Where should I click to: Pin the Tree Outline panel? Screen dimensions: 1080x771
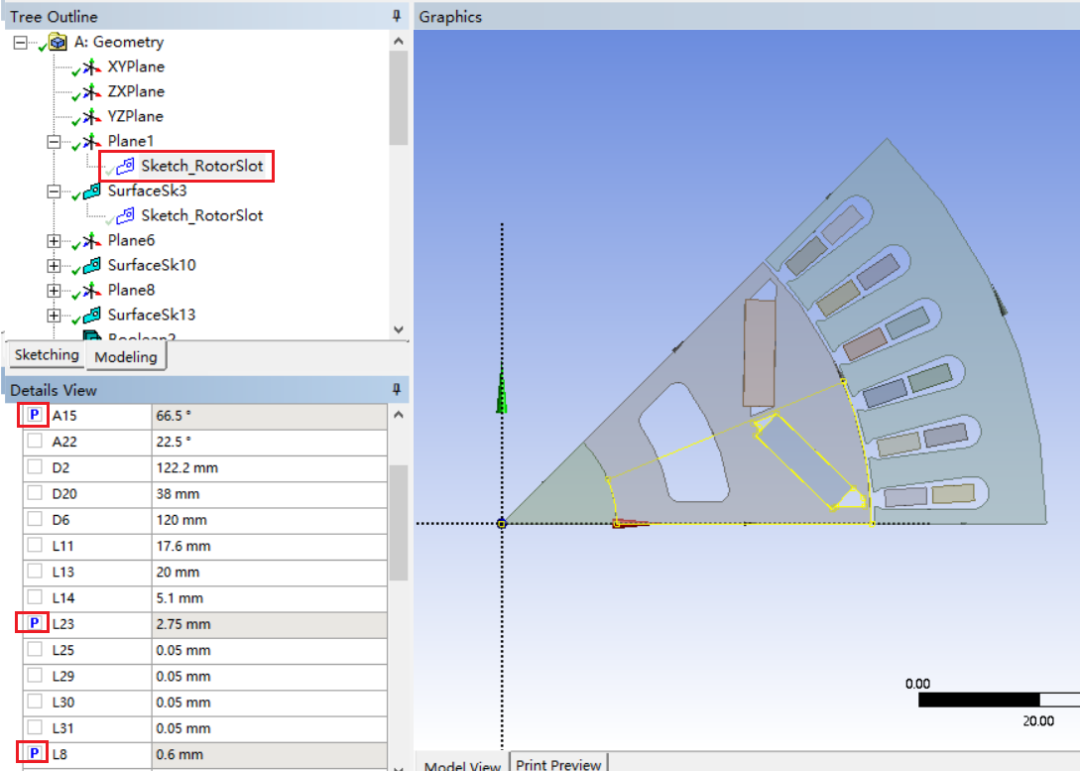[397, 16]
